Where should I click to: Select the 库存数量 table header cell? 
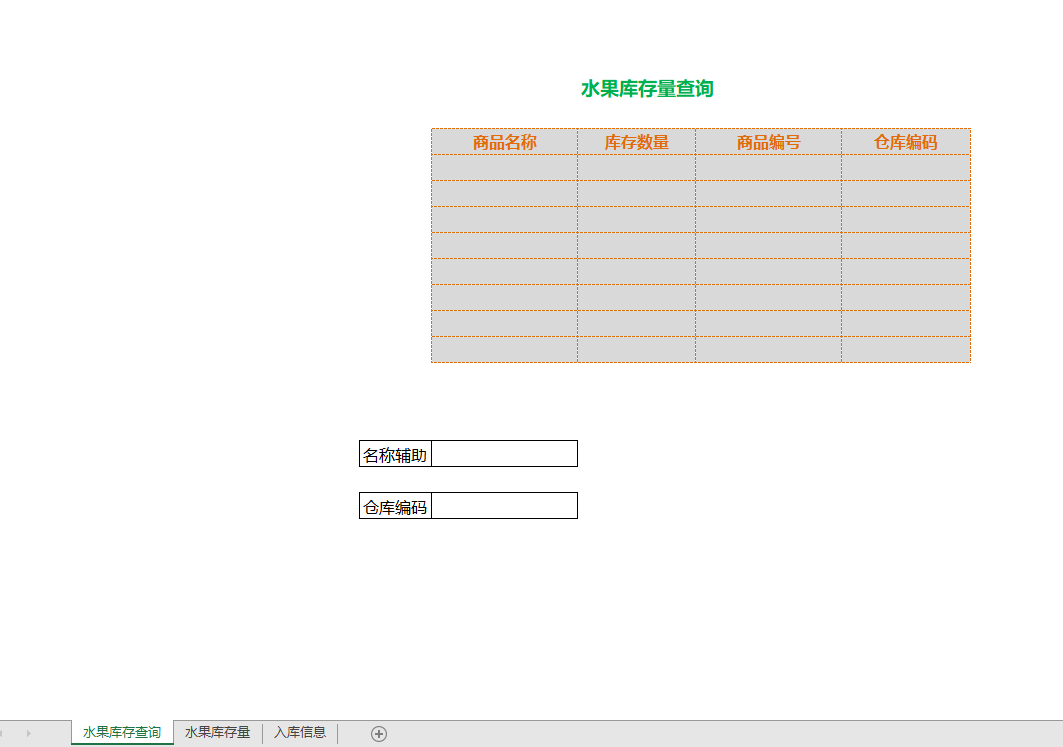pyautogui.click(x=636, y=142)
